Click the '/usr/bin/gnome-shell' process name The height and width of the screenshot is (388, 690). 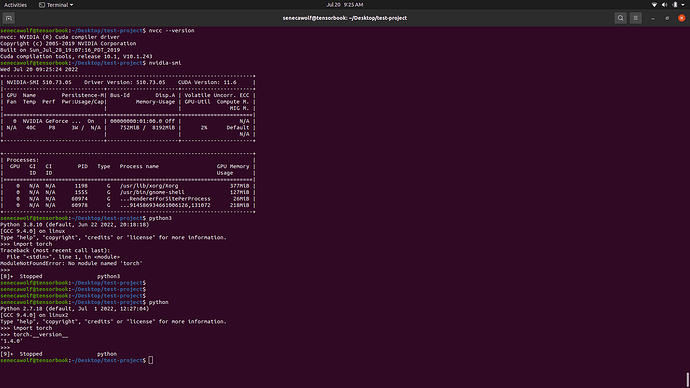click(x=152, y=192)
